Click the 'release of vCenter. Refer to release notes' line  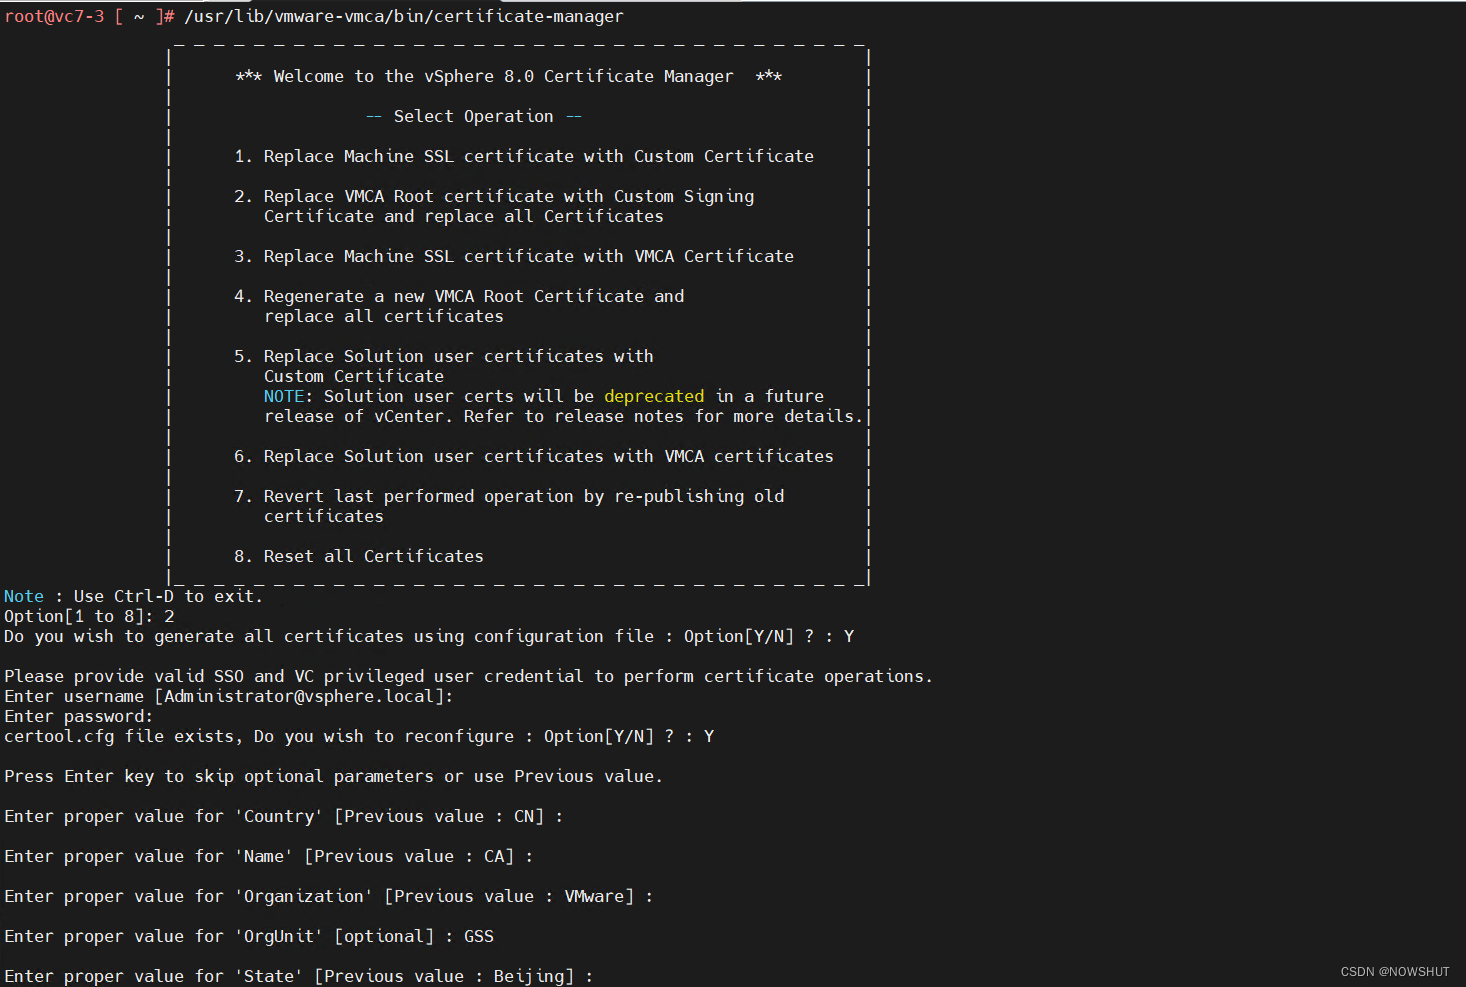(x=563, y=416)
